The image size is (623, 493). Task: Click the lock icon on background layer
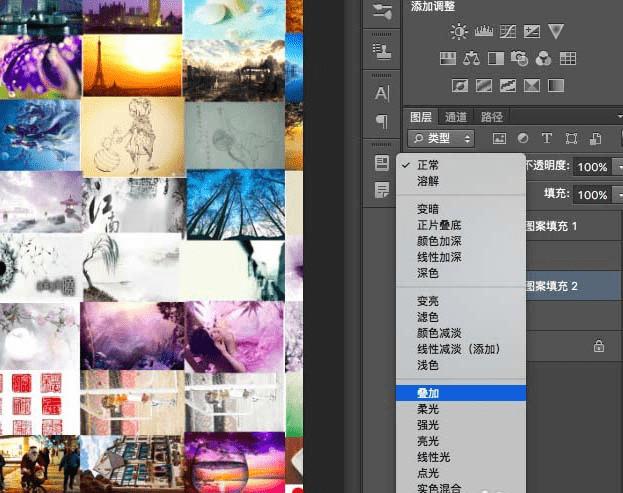tap(599, 346)
